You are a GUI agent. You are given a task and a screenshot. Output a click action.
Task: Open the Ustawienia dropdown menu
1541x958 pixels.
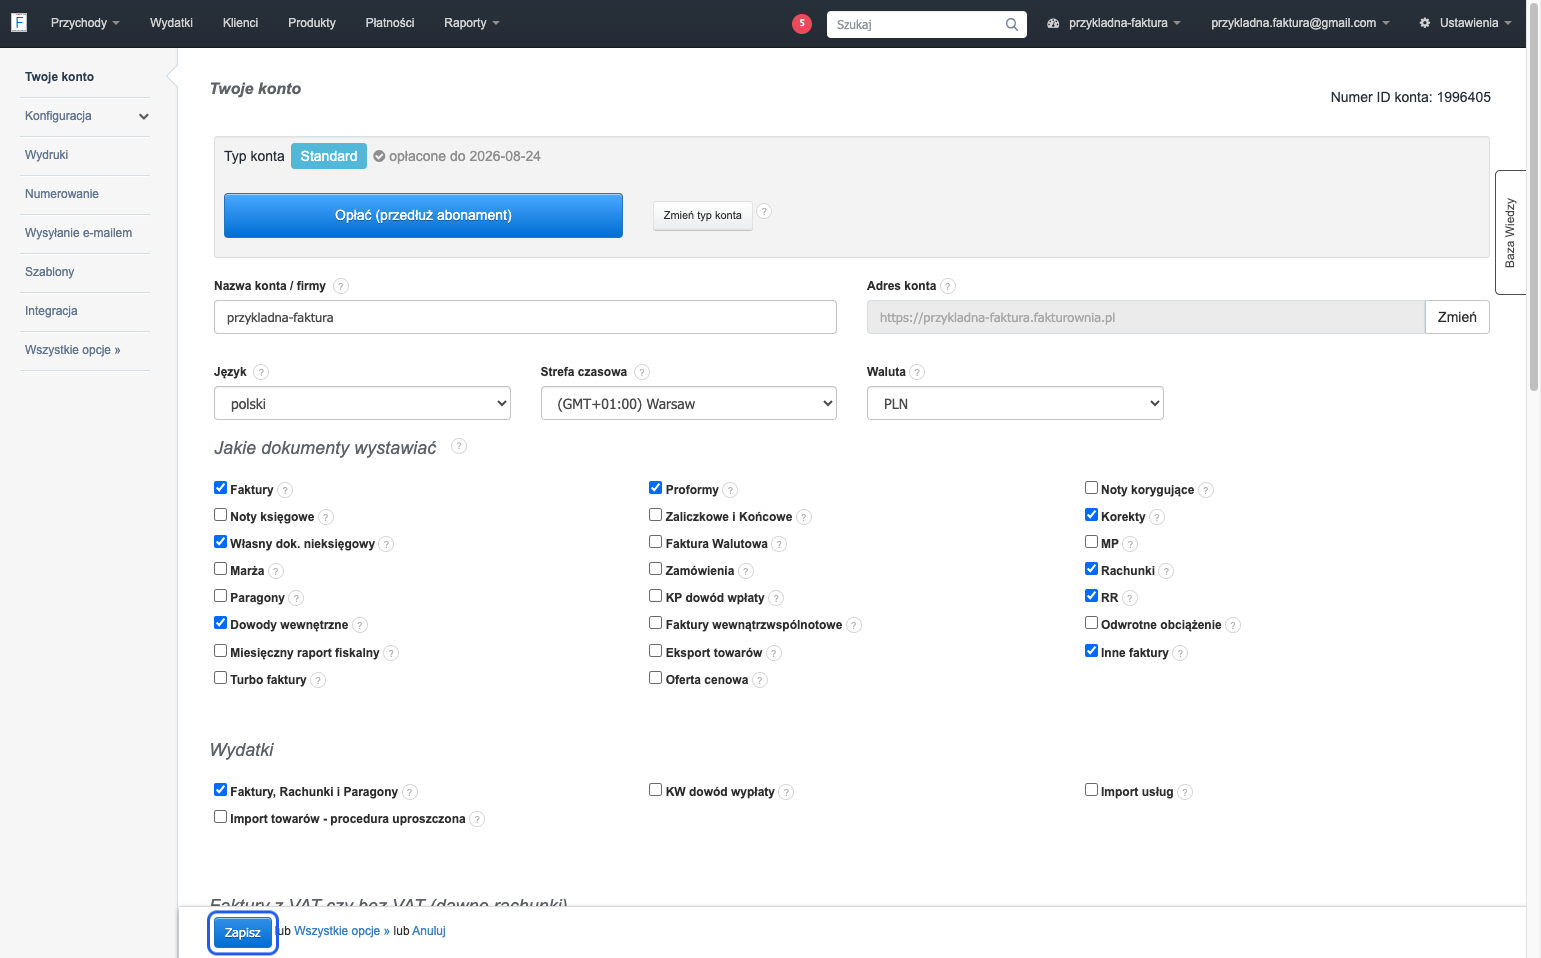coord(1465,23)
